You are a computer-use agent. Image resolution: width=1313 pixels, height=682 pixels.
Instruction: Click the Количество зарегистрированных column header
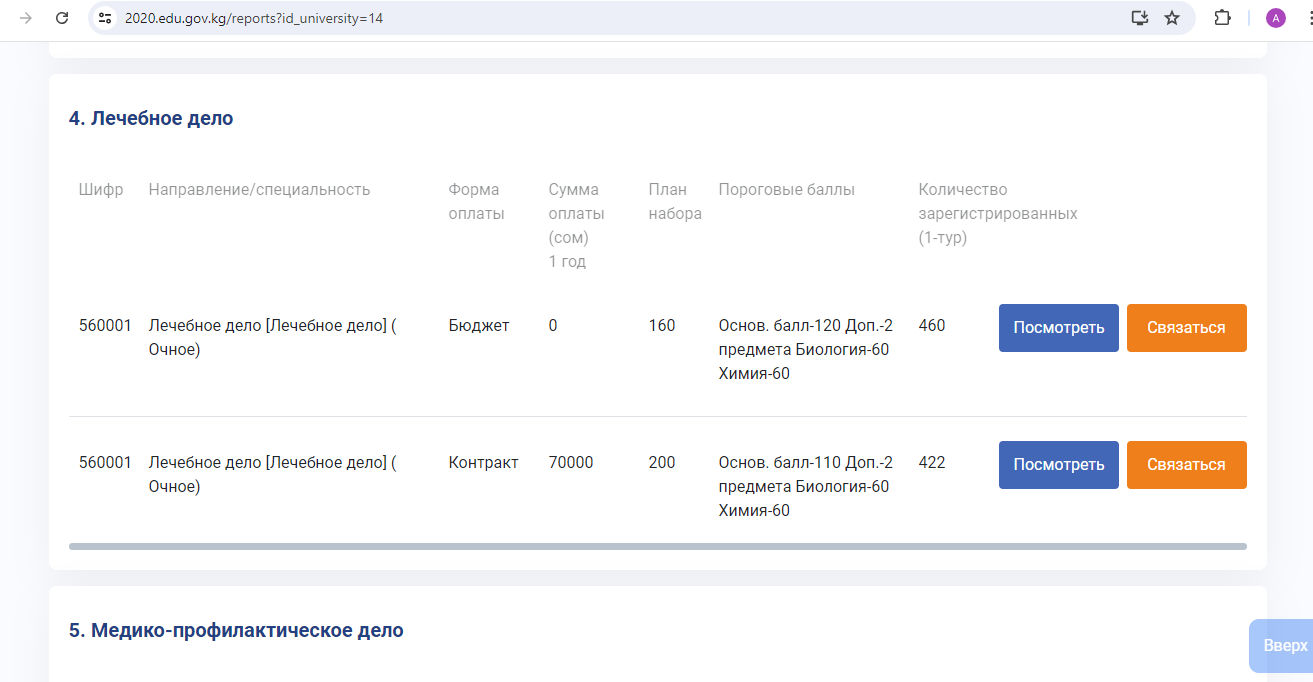998,213
